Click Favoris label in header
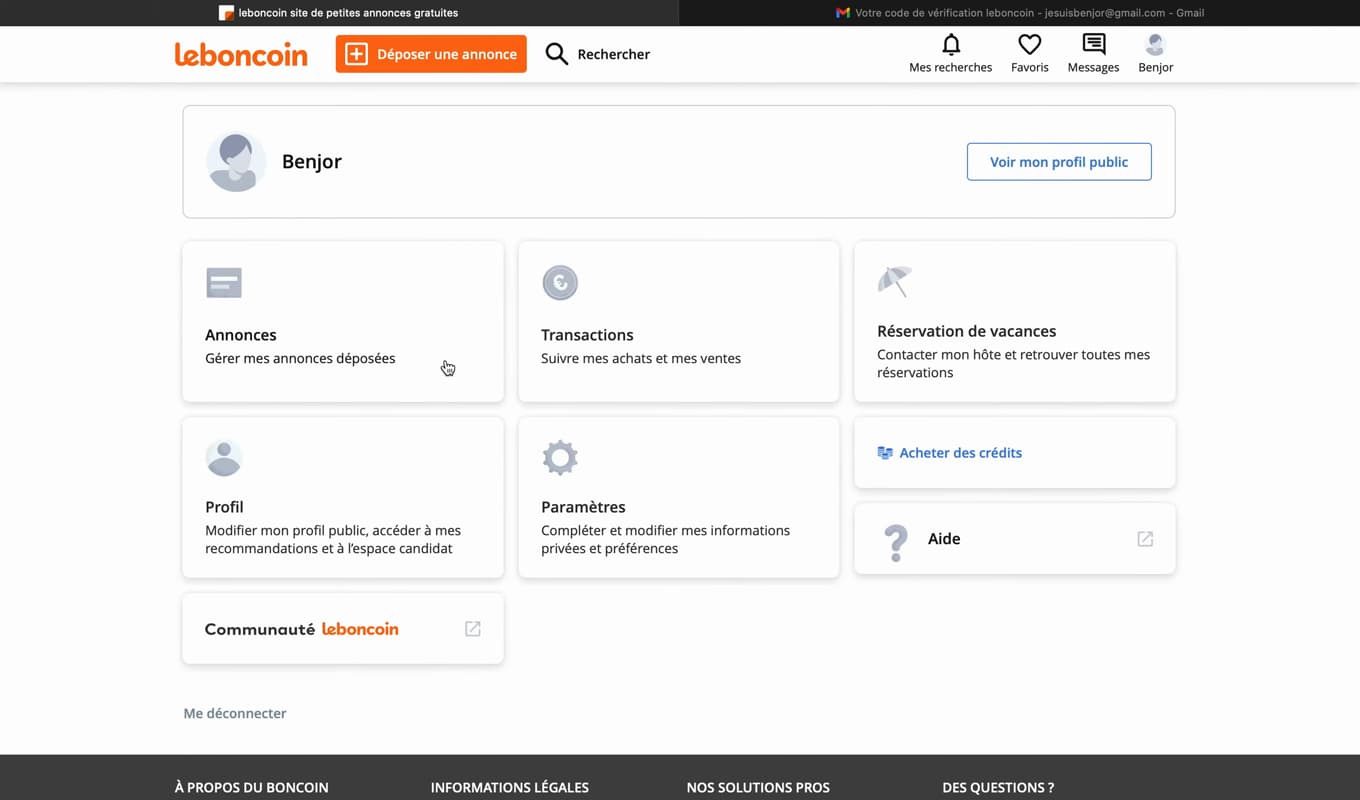 [x=1030, y=67]
